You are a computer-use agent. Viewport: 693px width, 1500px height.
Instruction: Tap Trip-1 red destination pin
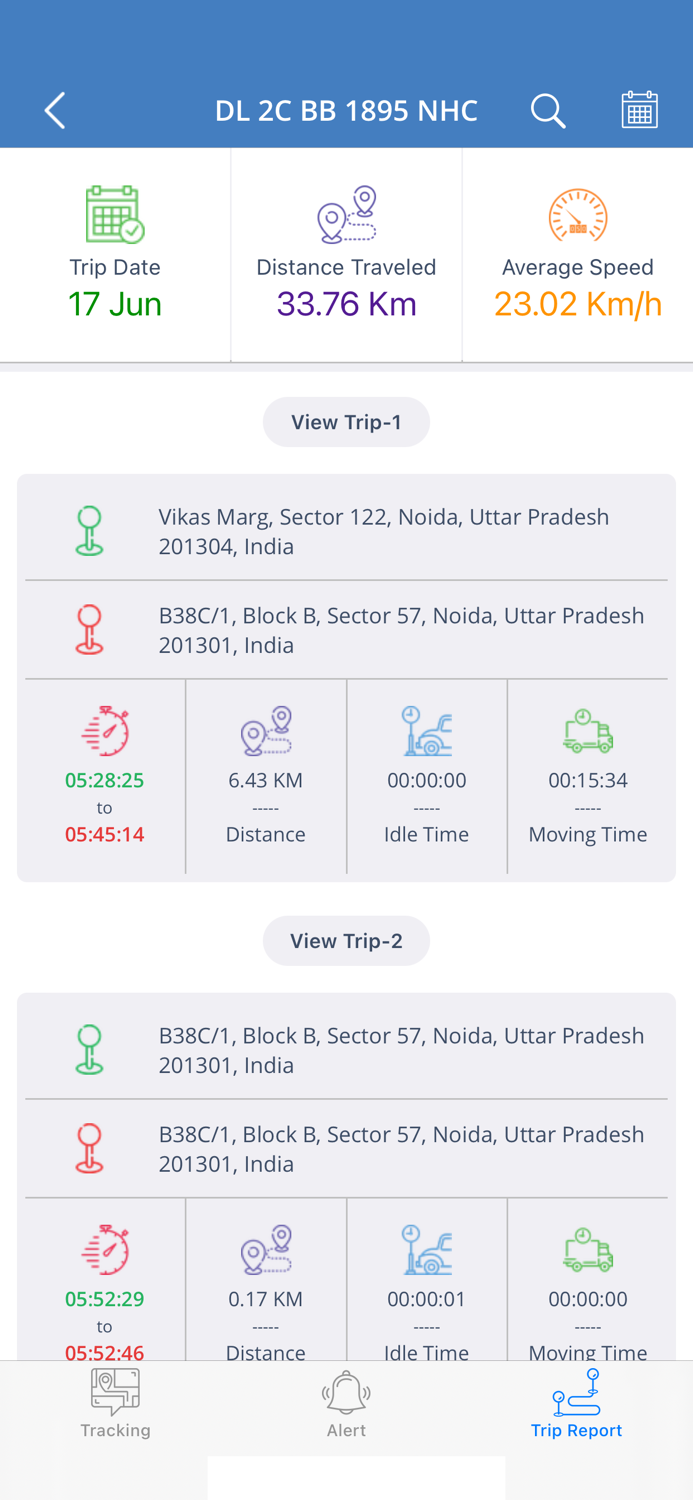[x=90, y=629]
